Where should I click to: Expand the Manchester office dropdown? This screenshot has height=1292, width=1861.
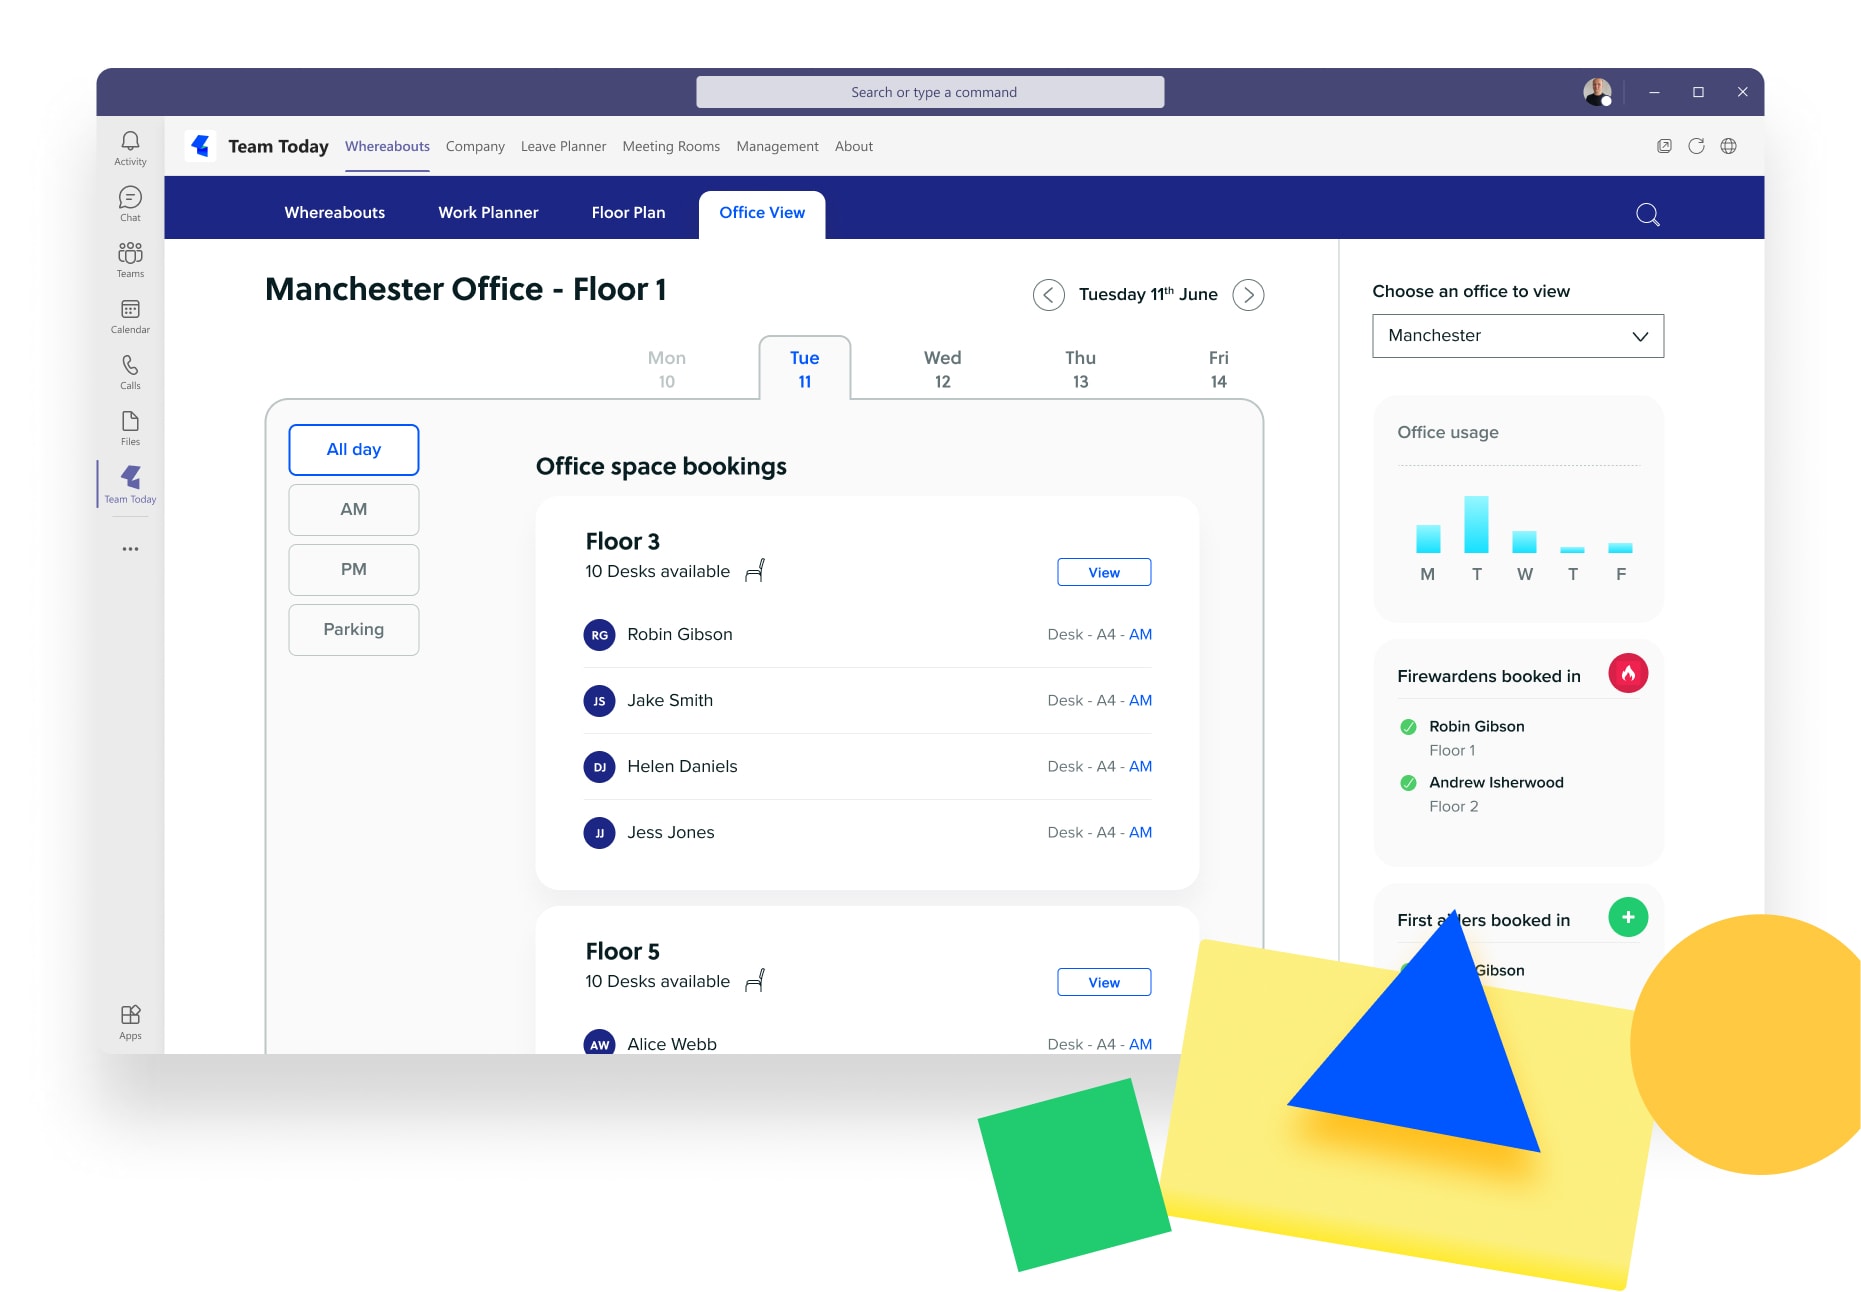tap(1518, 336)
